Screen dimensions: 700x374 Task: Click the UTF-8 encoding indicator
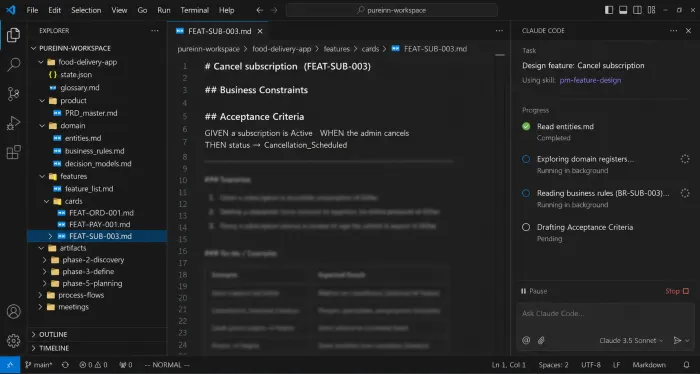click(591, 365)
